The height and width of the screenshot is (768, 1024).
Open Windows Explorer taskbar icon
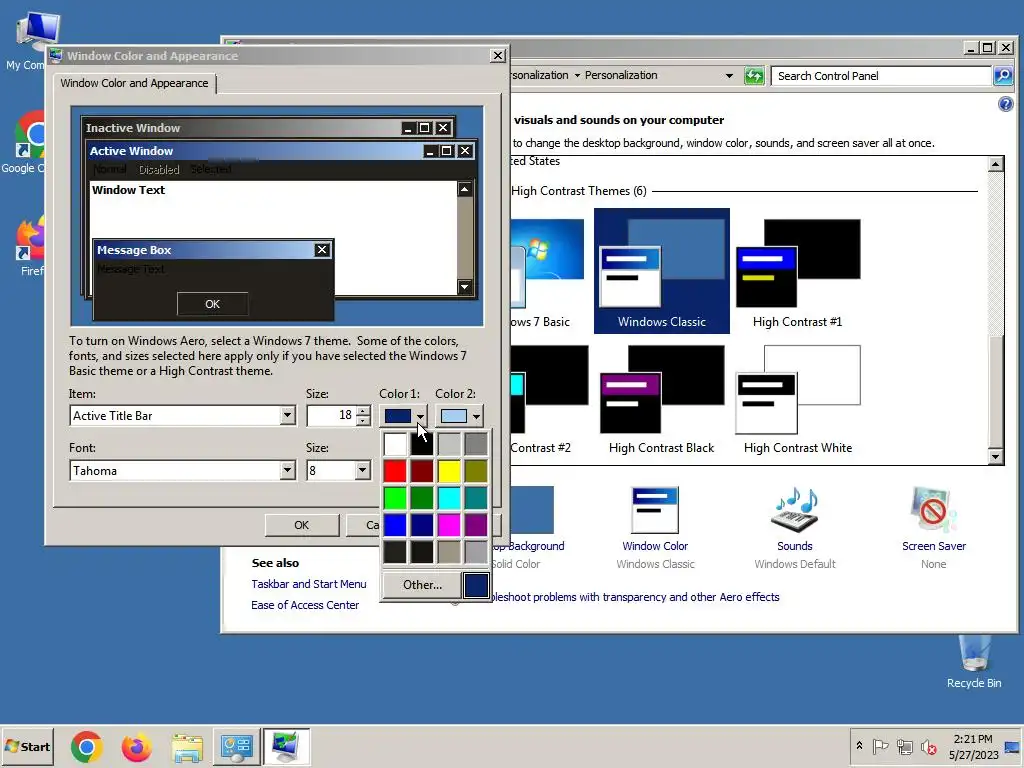187,747
